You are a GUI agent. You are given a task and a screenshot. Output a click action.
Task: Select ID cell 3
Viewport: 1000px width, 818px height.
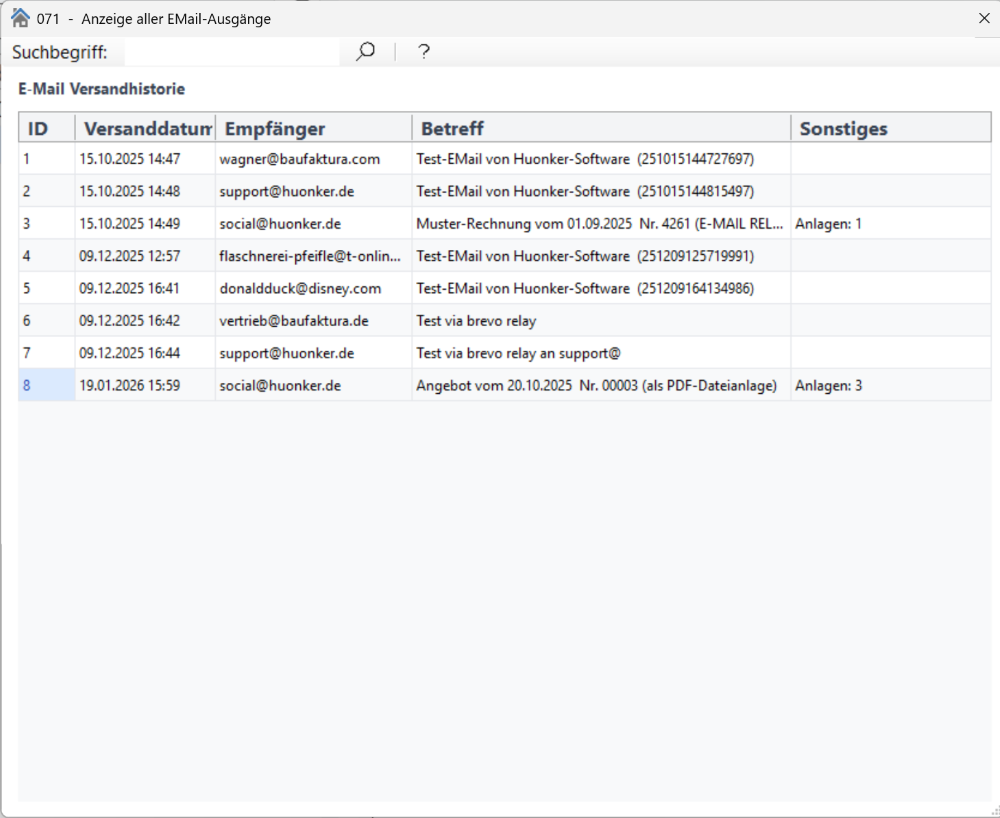click(47, 224)
